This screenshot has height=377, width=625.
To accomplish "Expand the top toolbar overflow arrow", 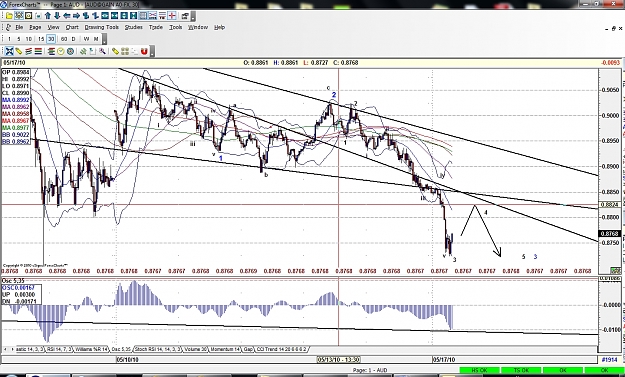I will click(193, 17).
